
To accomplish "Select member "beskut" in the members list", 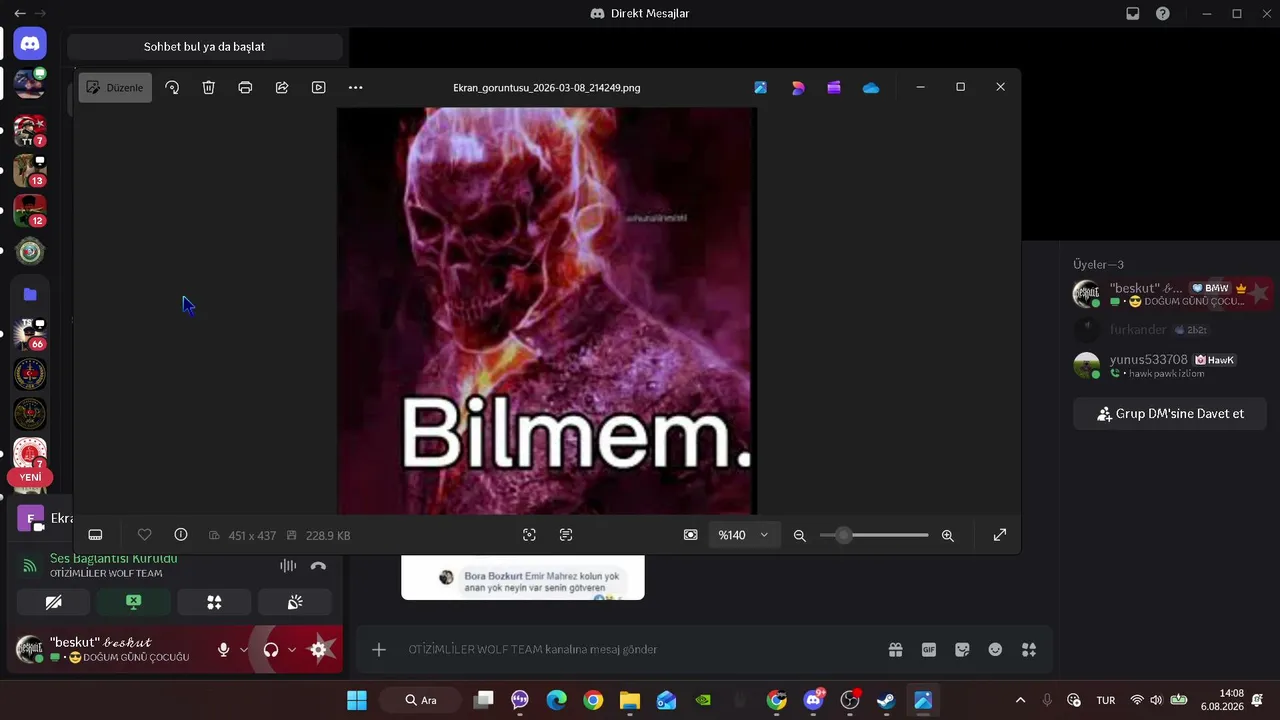I will point(1170,294).
